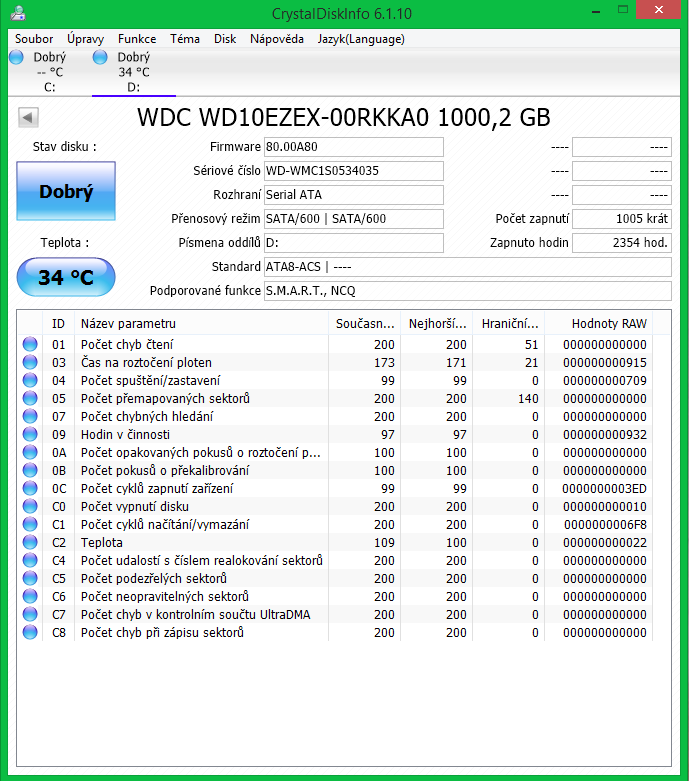Click status orb for row C1 načítání/vymazání
This screenshot has width=689, height=781.
coord(30,524)
